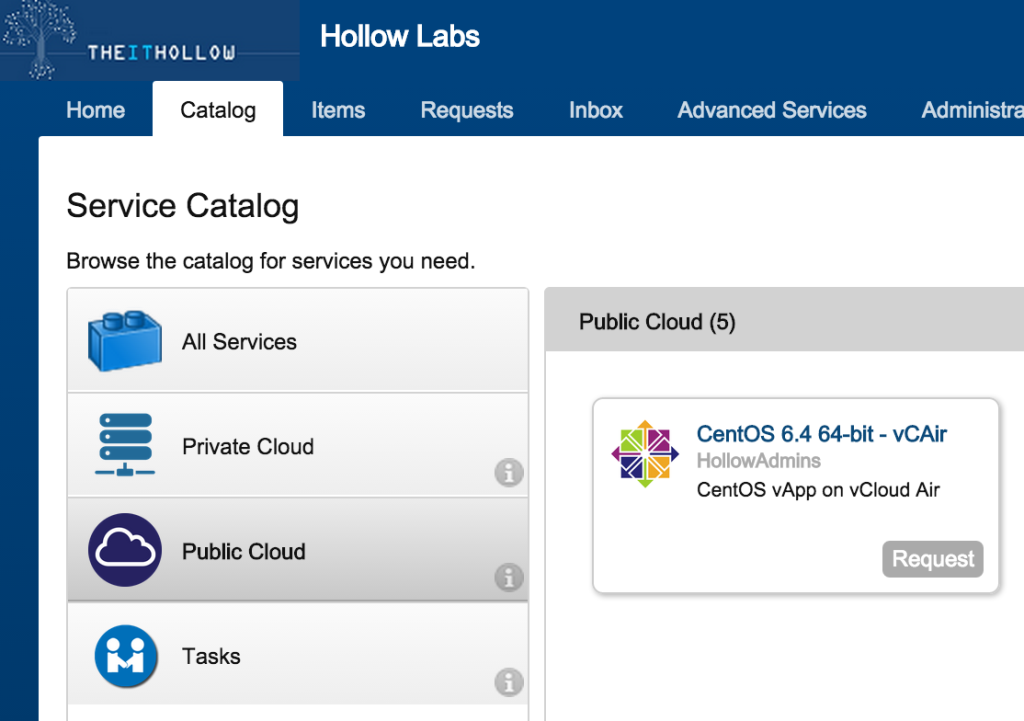The image size is (1024, 721).
Task: Open the Advanced Services tab
Action: click(x=771, y=110)
